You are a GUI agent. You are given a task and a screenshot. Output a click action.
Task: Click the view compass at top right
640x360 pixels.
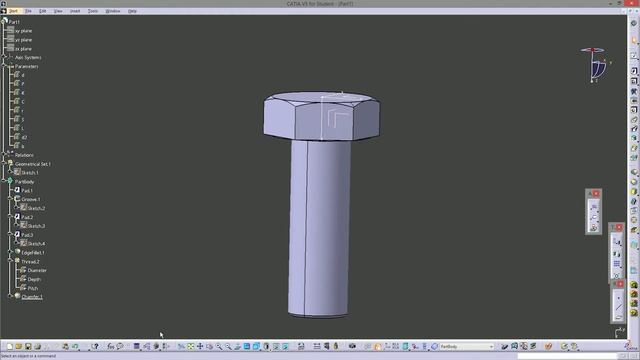595,65
